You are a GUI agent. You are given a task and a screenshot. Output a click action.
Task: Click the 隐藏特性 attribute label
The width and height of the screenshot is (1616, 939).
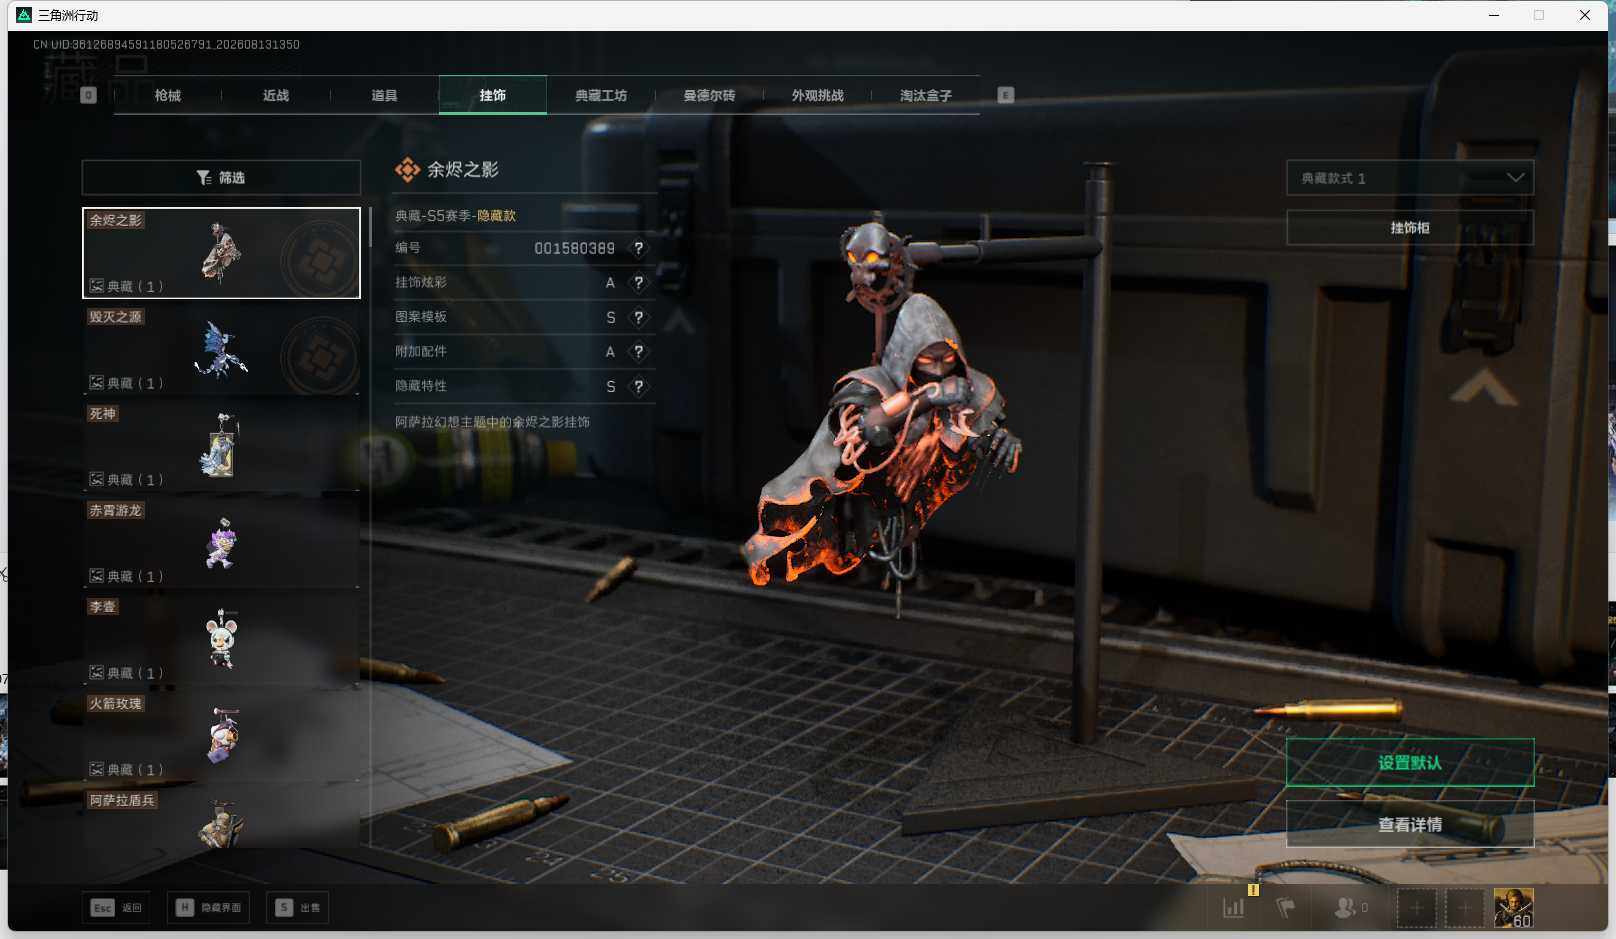[x=420, y=386]
